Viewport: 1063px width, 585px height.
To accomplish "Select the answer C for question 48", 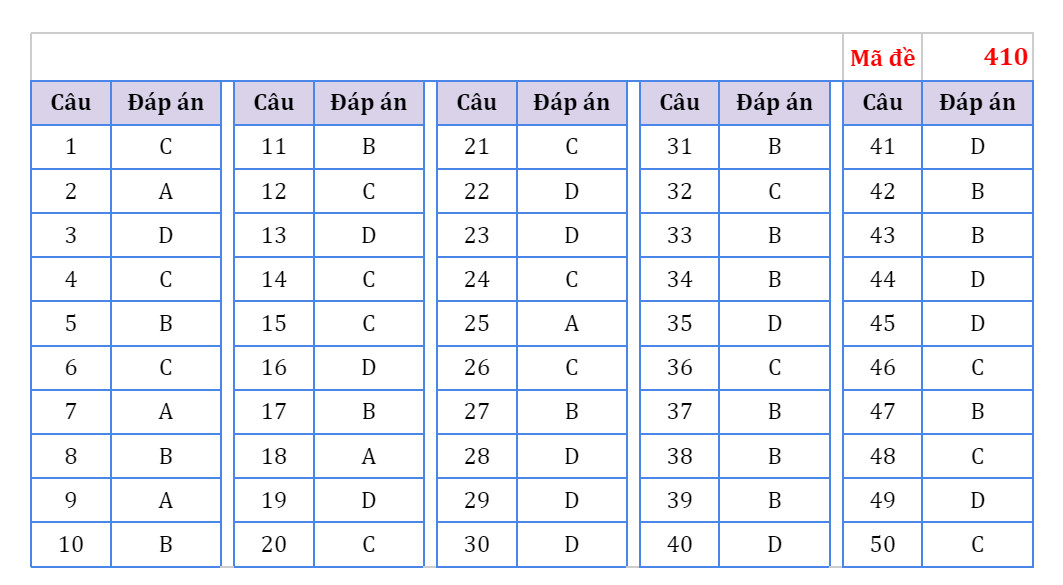I will tap(978, 456).
